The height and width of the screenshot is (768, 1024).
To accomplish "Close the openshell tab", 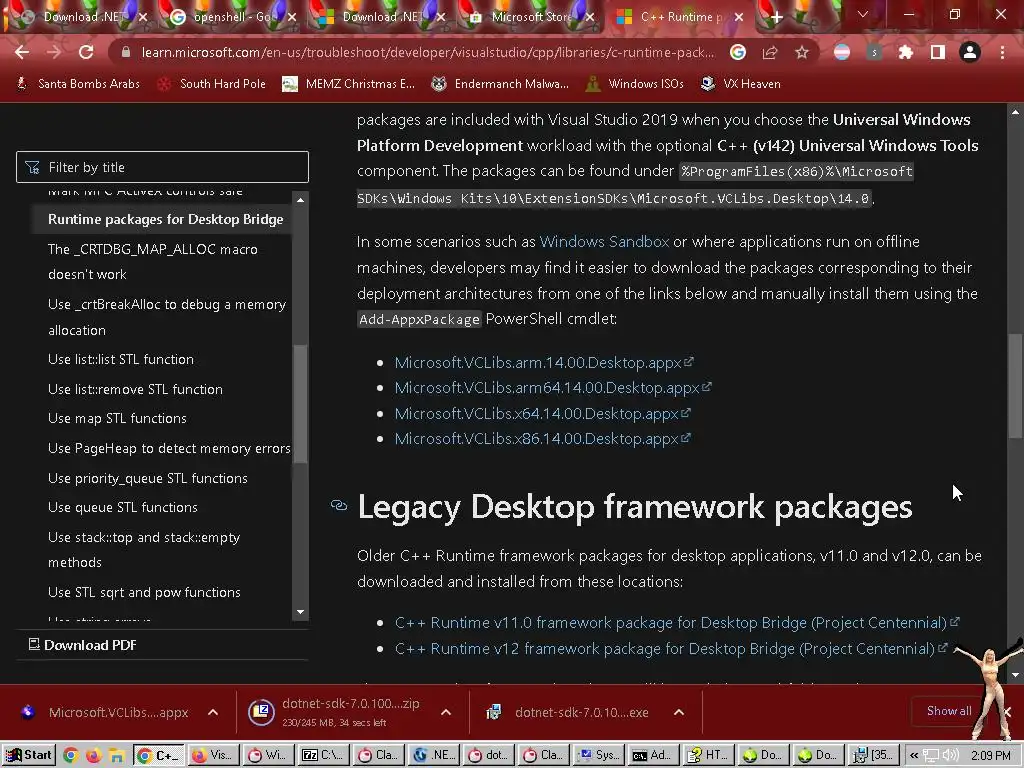I will click(x=292, y=17).
